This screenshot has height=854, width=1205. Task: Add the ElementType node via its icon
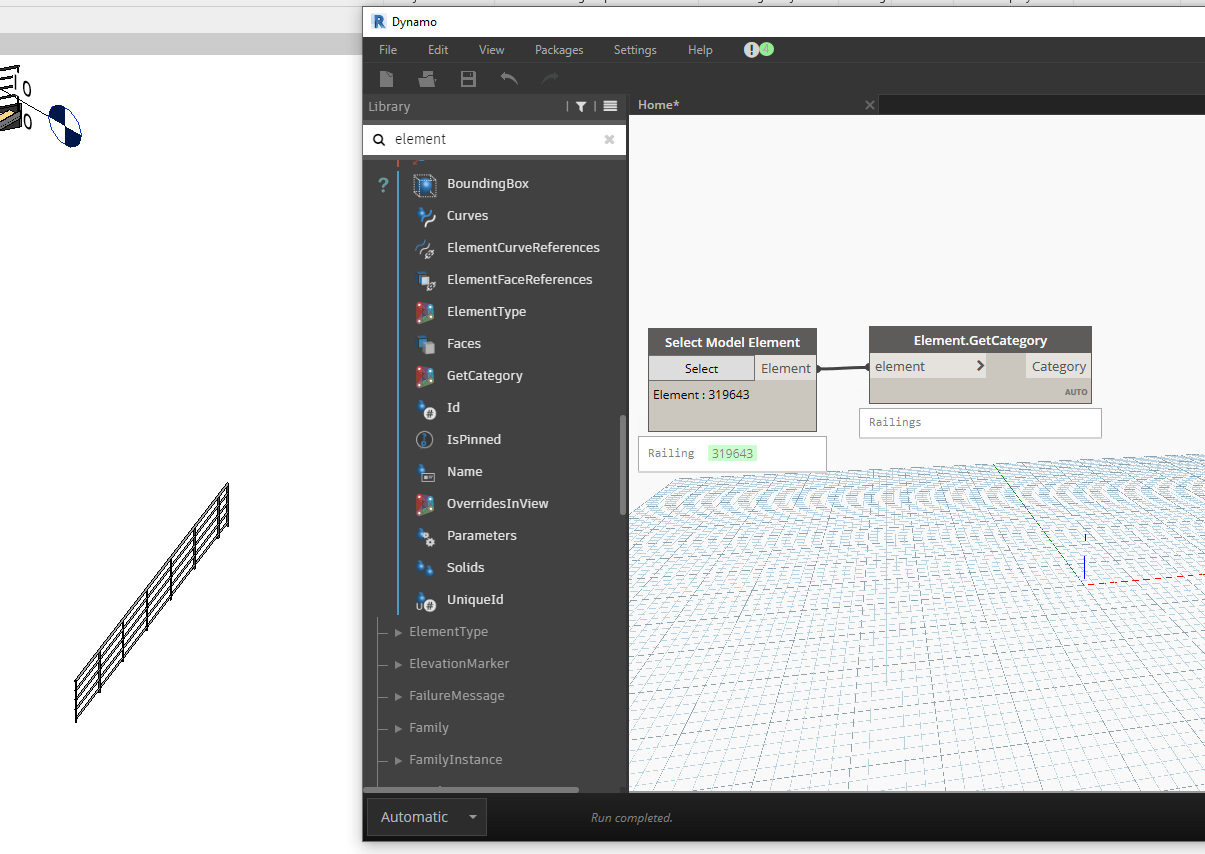(x=426, y=312)
